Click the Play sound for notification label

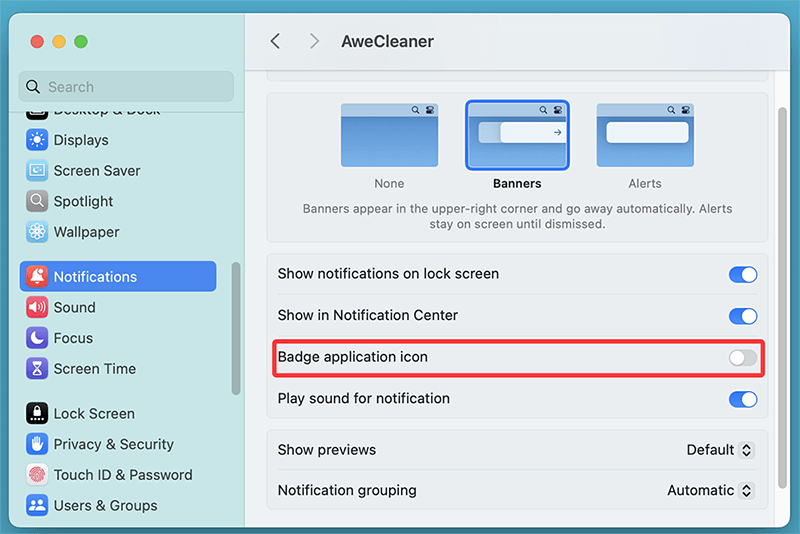pos(364,398)
